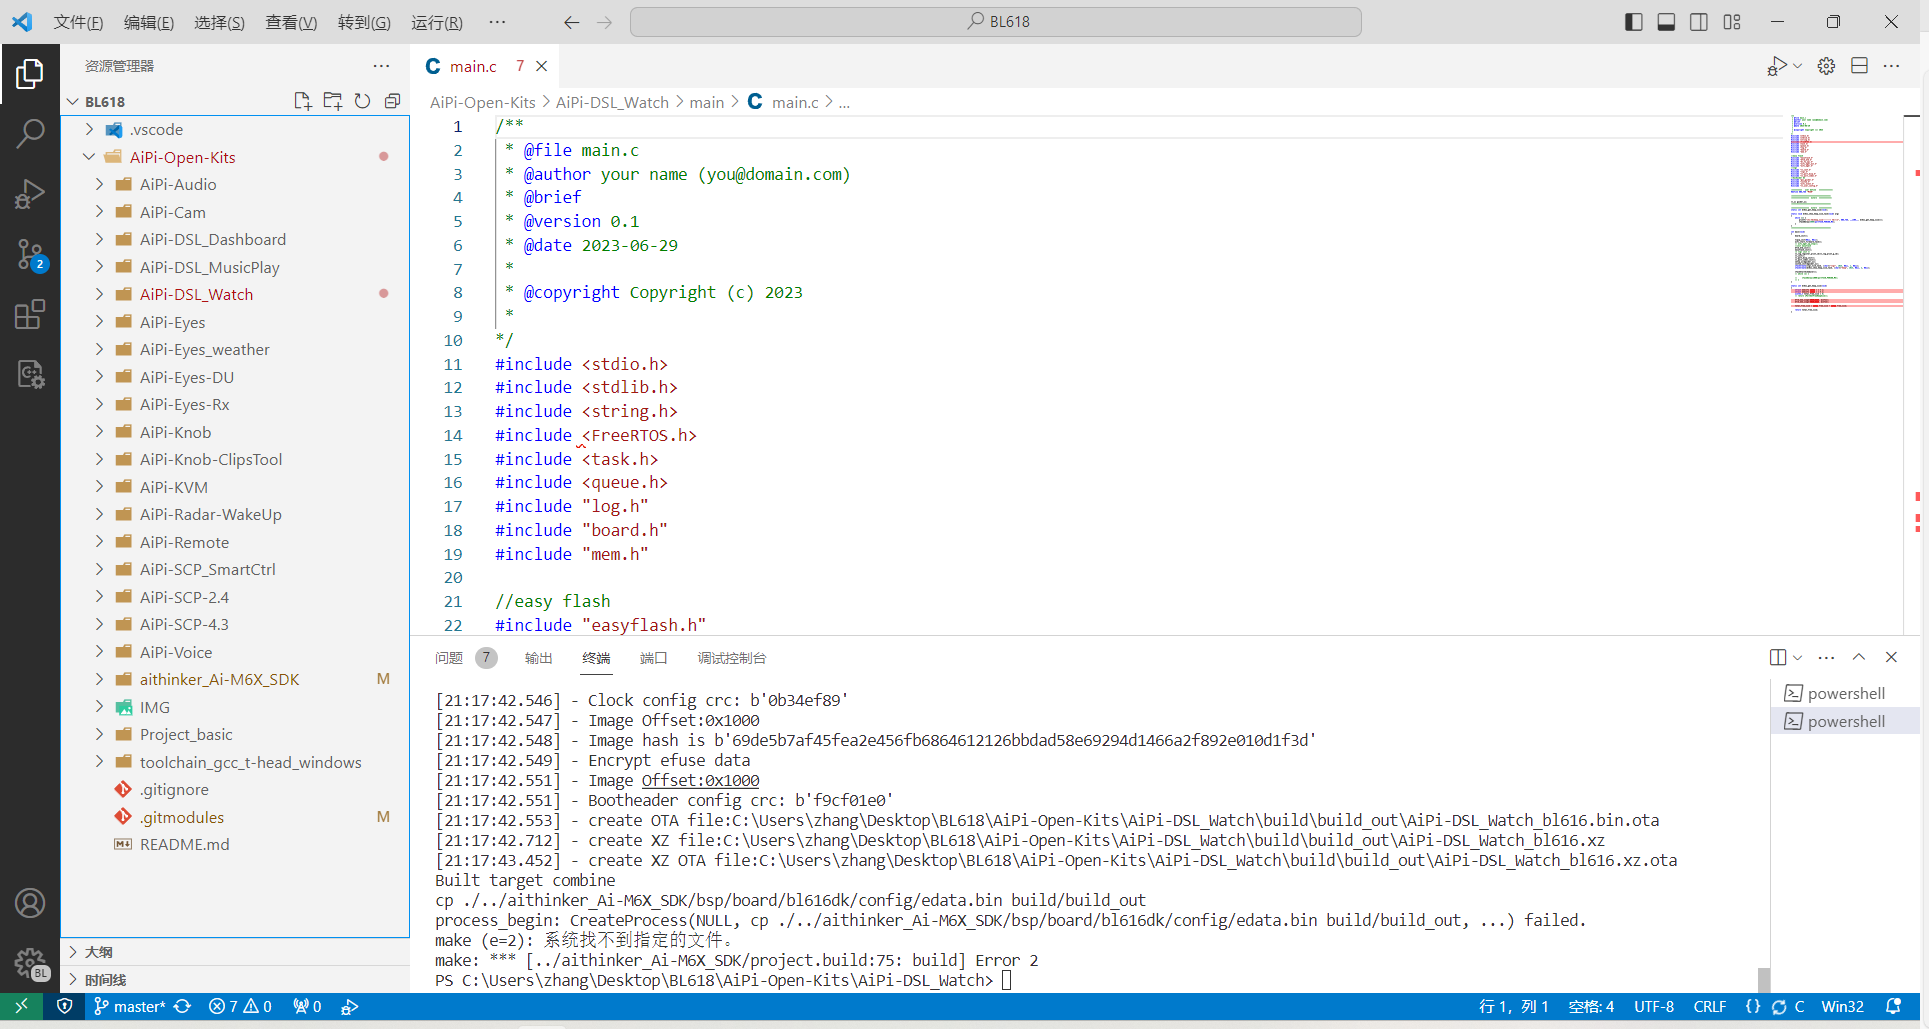Open the 运行(R) menu
This screenshot has height=1029, width=1929.
(437, 22)
